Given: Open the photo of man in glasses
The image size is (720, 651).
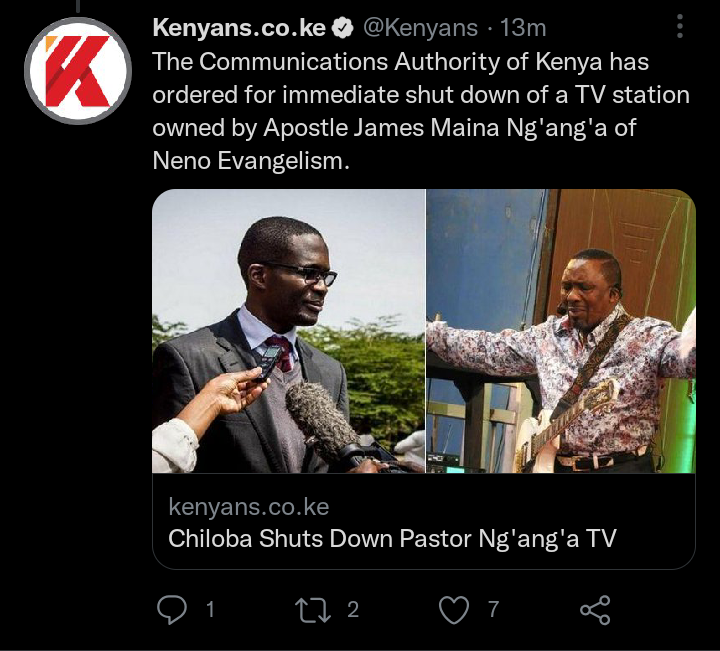Looking at the screenshot, I should [288, 331].
